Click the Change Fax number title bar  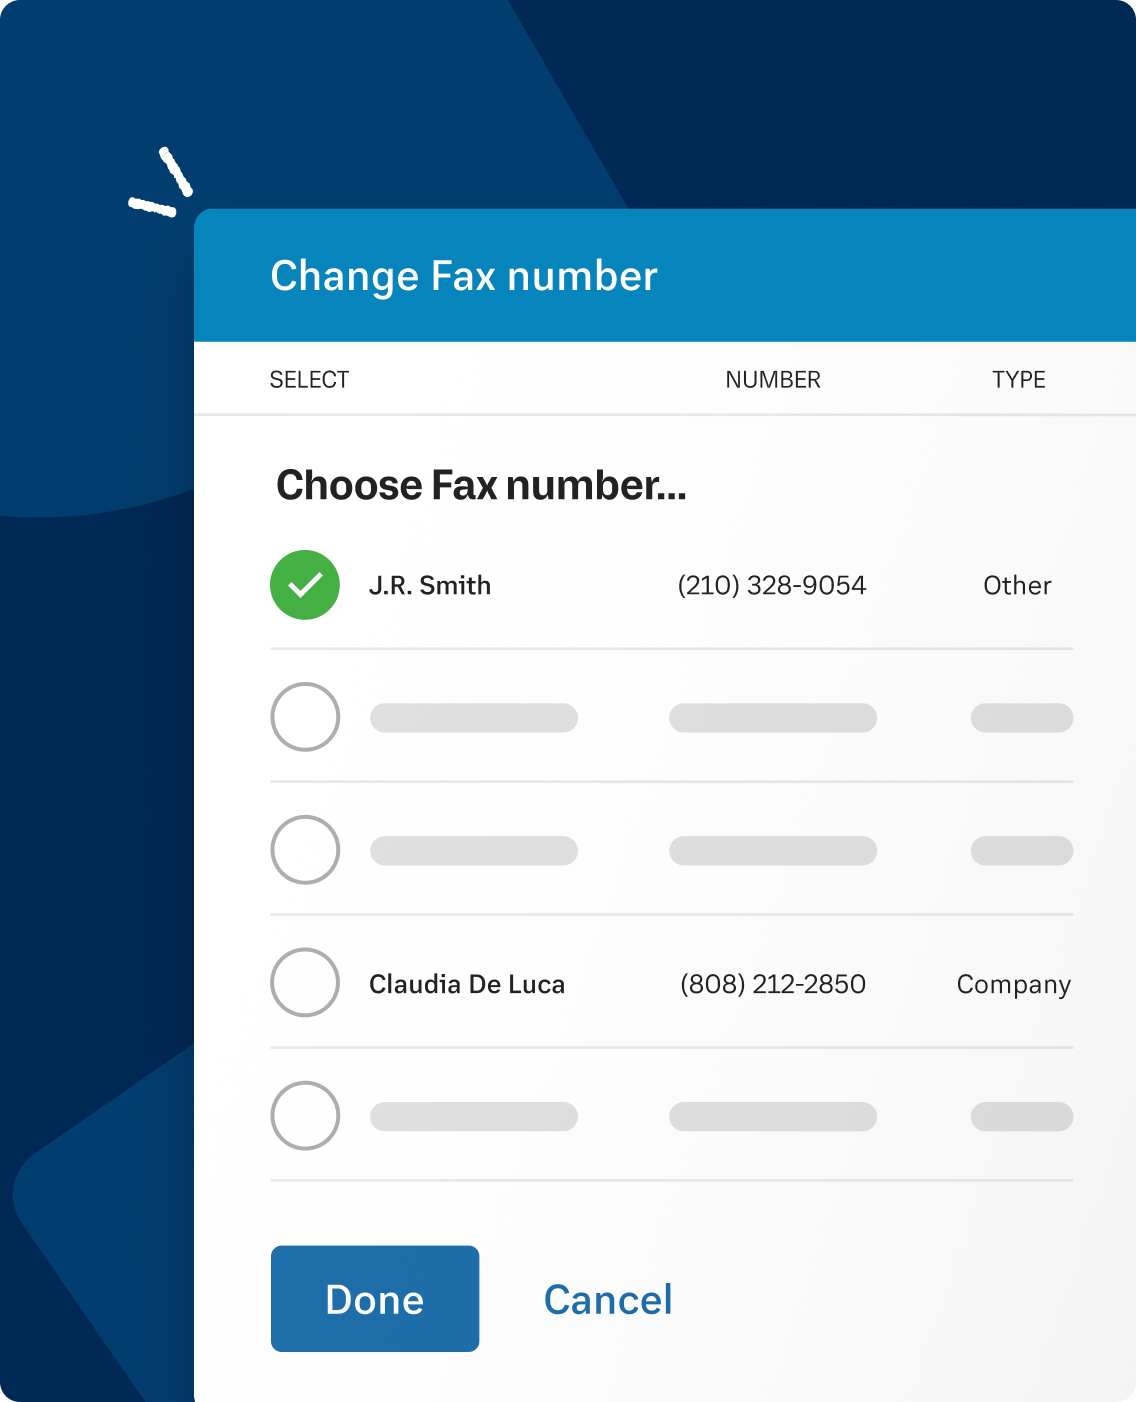pyautogui.click(x=464, y=275)
